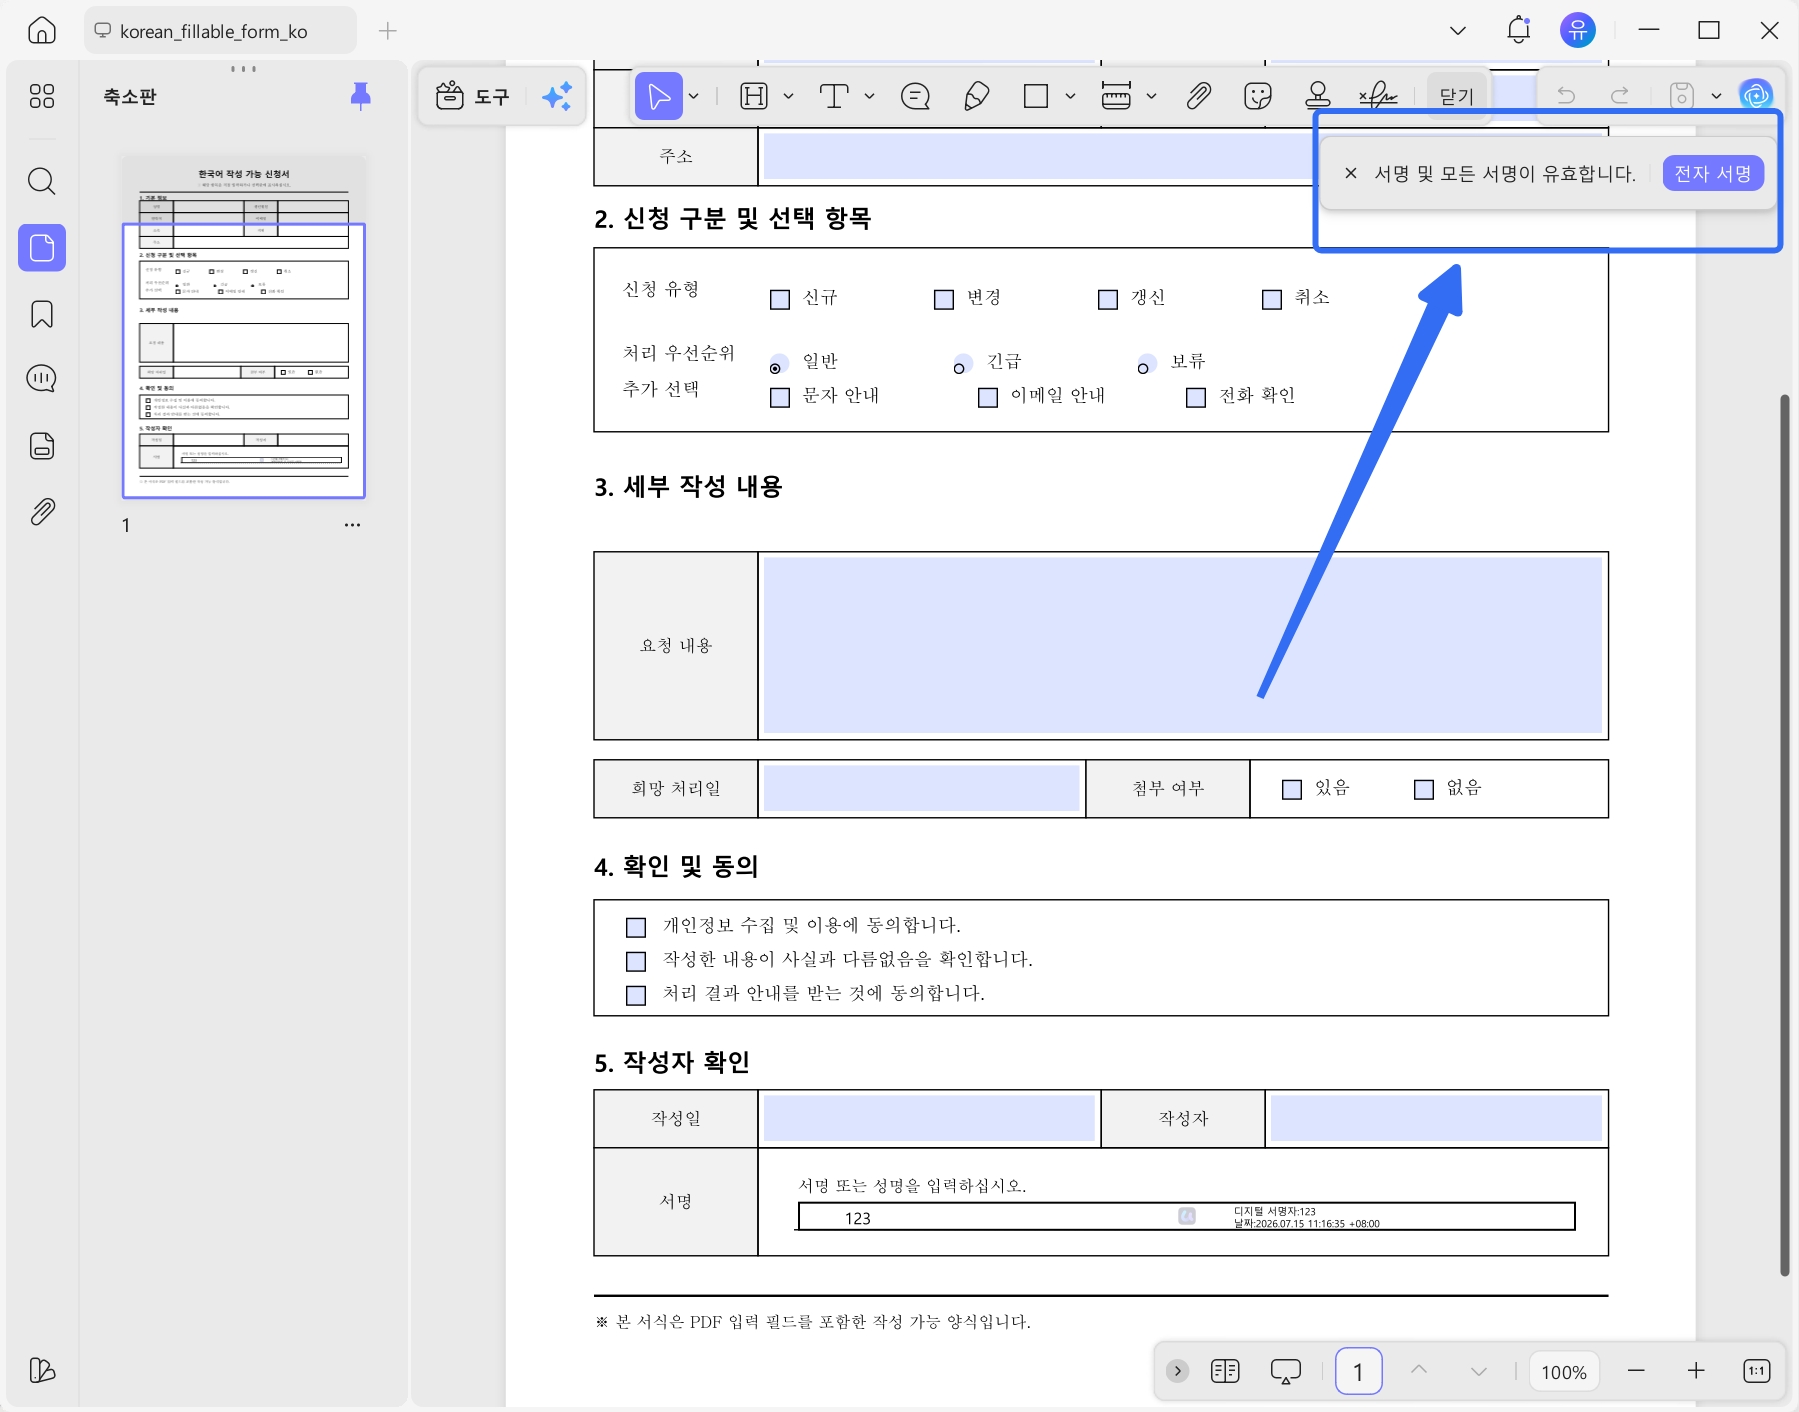Click the redo arrow
This screenshot has height=1412, width=1799.
click(x=1620, y=96)
